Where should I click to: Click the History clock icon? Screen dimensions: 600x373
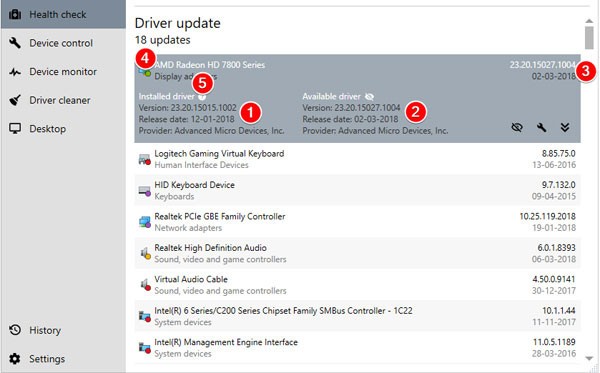click(x=15, y=330)
